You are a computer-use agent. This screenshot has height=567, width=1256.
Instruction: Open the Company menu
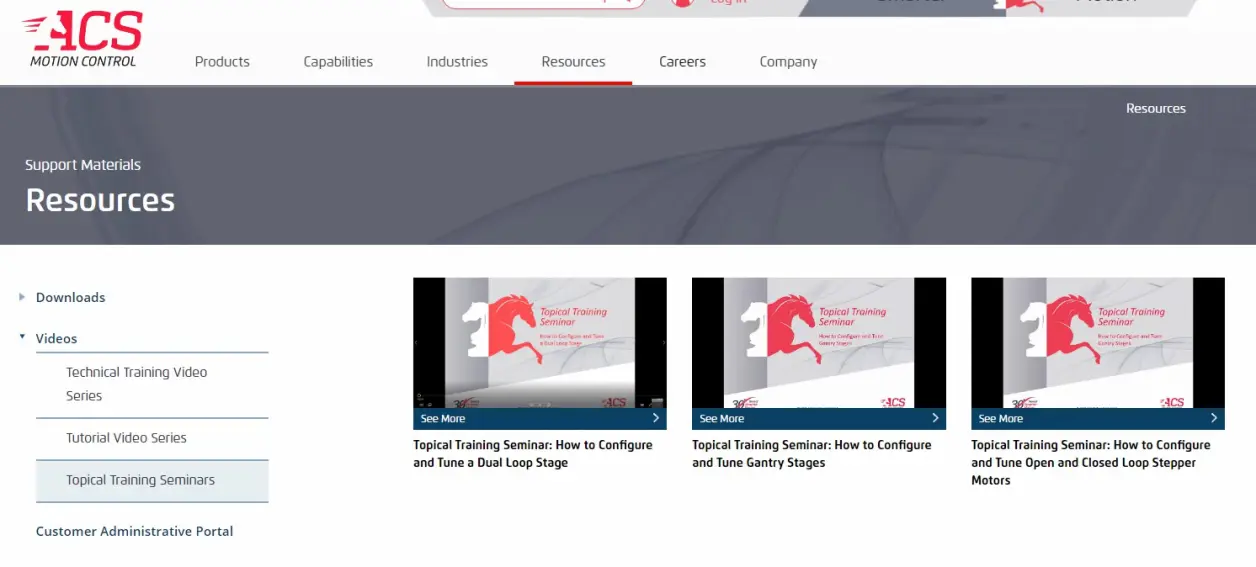point(788,62)
